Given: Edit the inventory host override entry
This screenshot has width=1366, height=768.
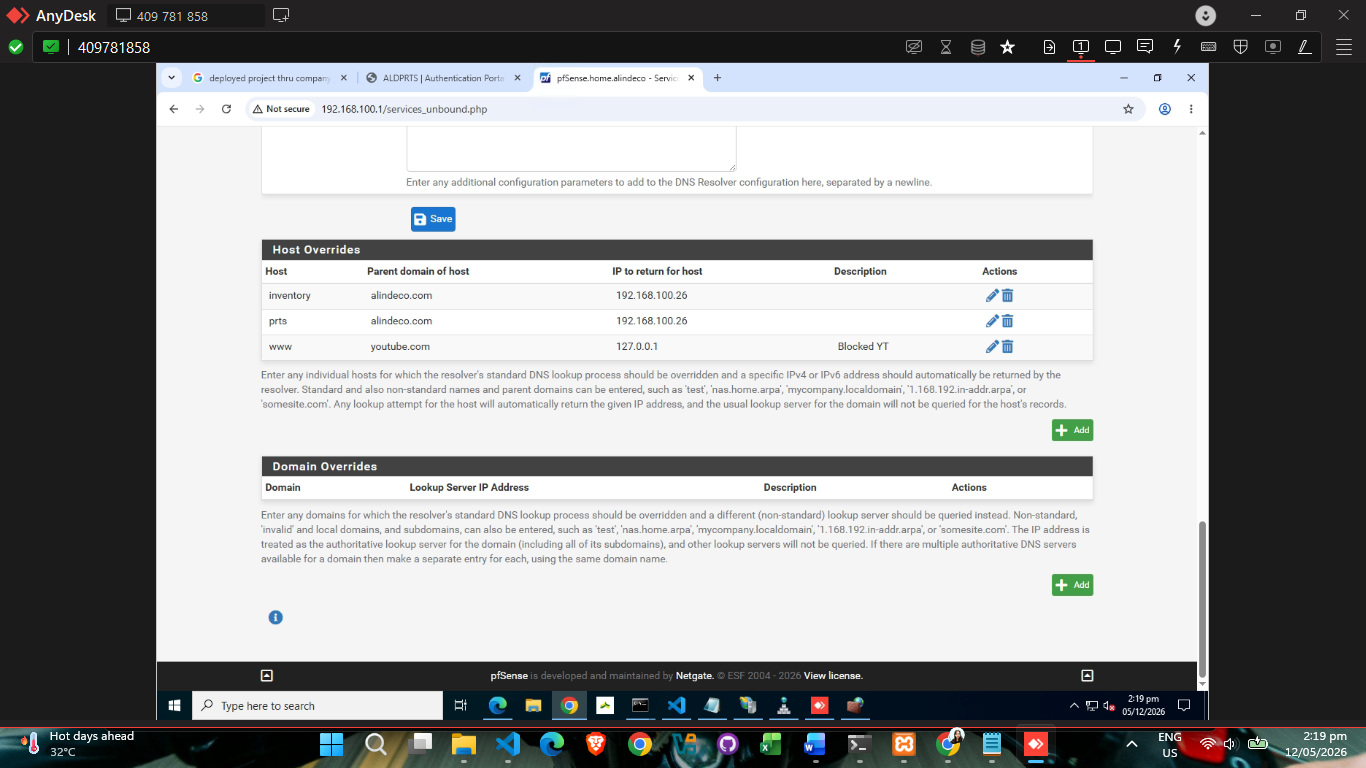Looking at the screenshot, I should pyautogui.click(x=992, y=296).
